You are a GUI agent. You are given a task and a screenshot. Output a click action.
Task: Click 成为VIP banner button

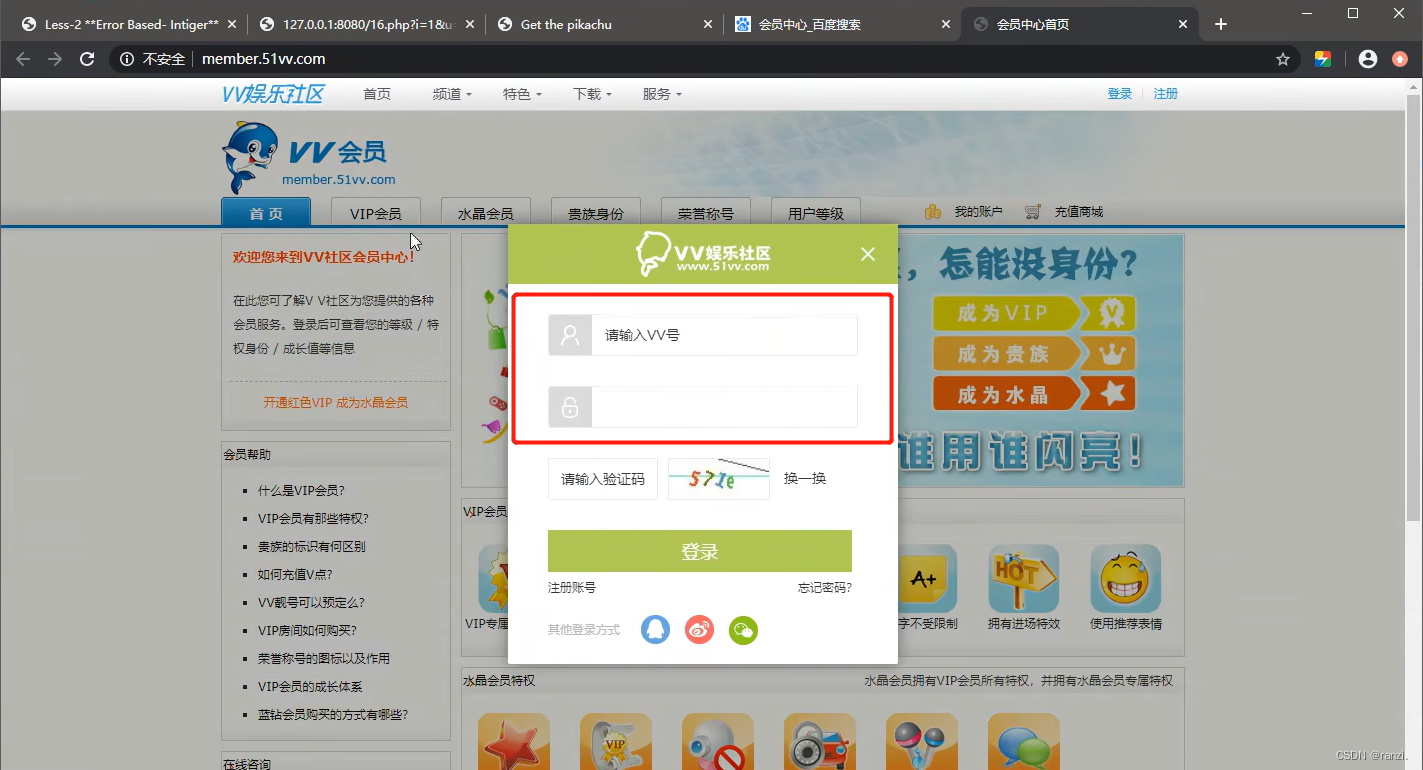(1034, 313)
